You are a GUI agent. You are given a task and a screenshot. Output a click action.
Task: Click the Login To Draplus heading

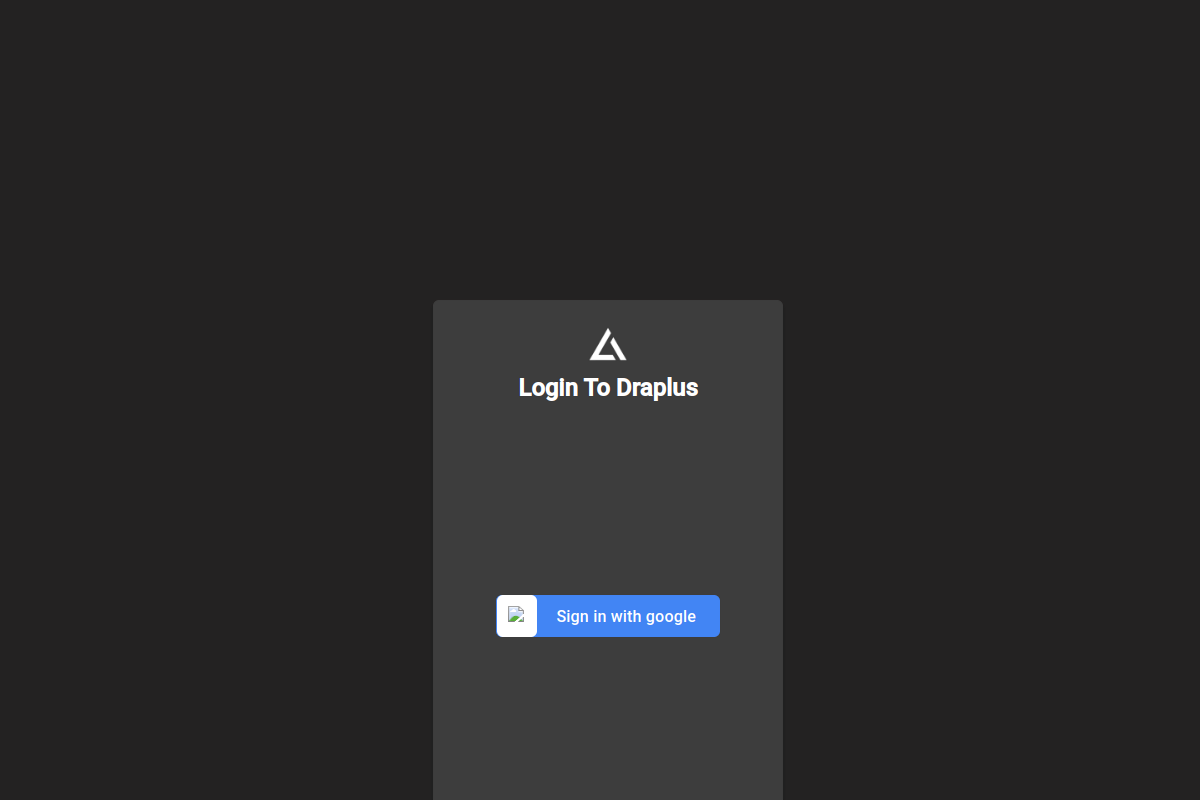(x=608, y=387)
